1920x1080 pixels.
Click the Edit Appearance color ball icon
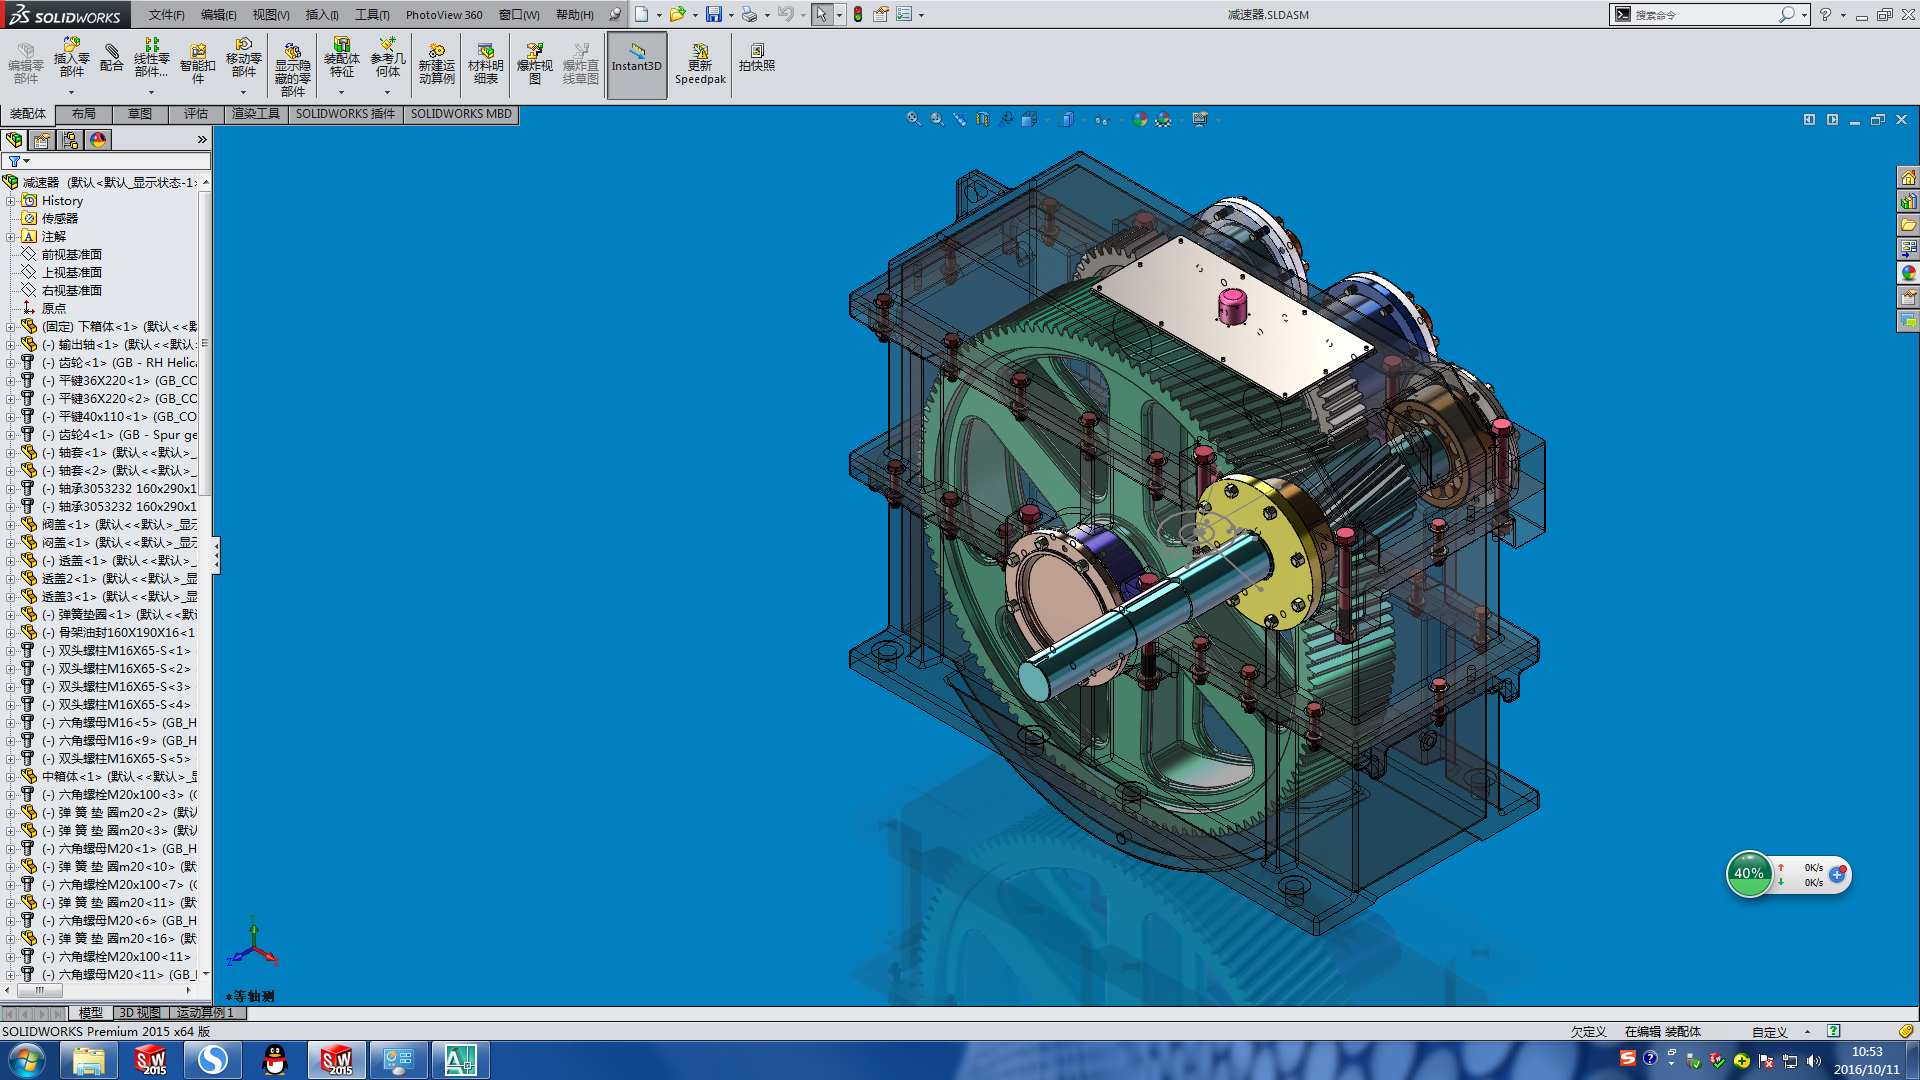pyautogui.click(x=1140, y=119)
